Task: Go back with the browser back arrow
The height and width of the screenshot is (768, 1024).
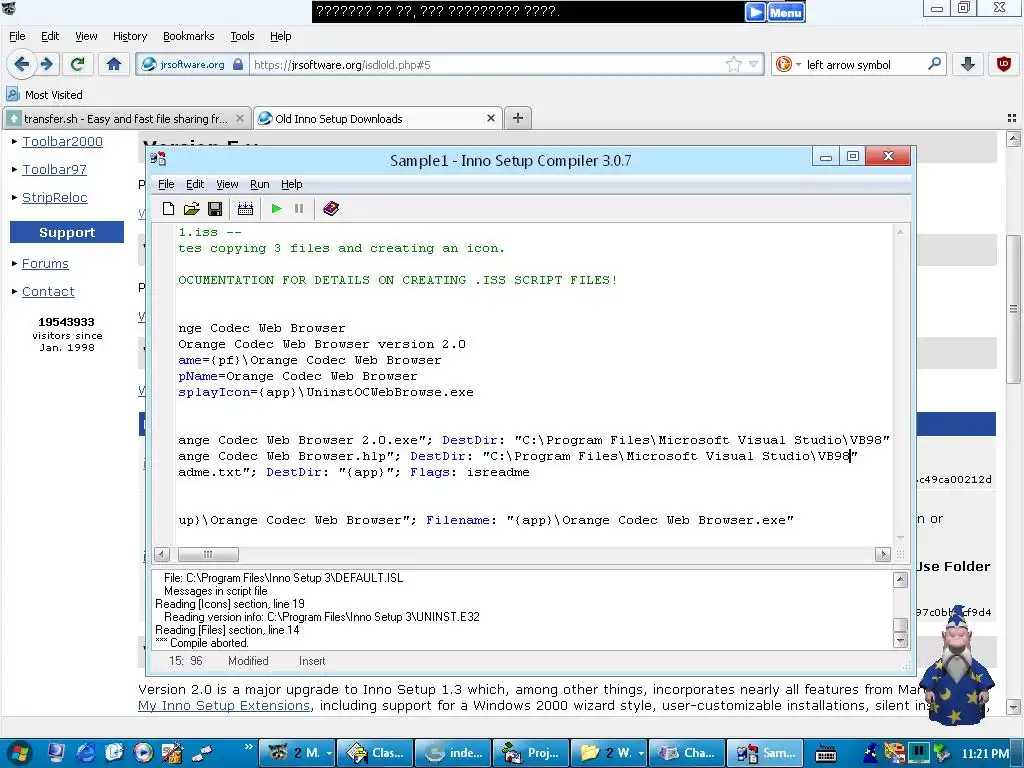Action: coord(20,64)
